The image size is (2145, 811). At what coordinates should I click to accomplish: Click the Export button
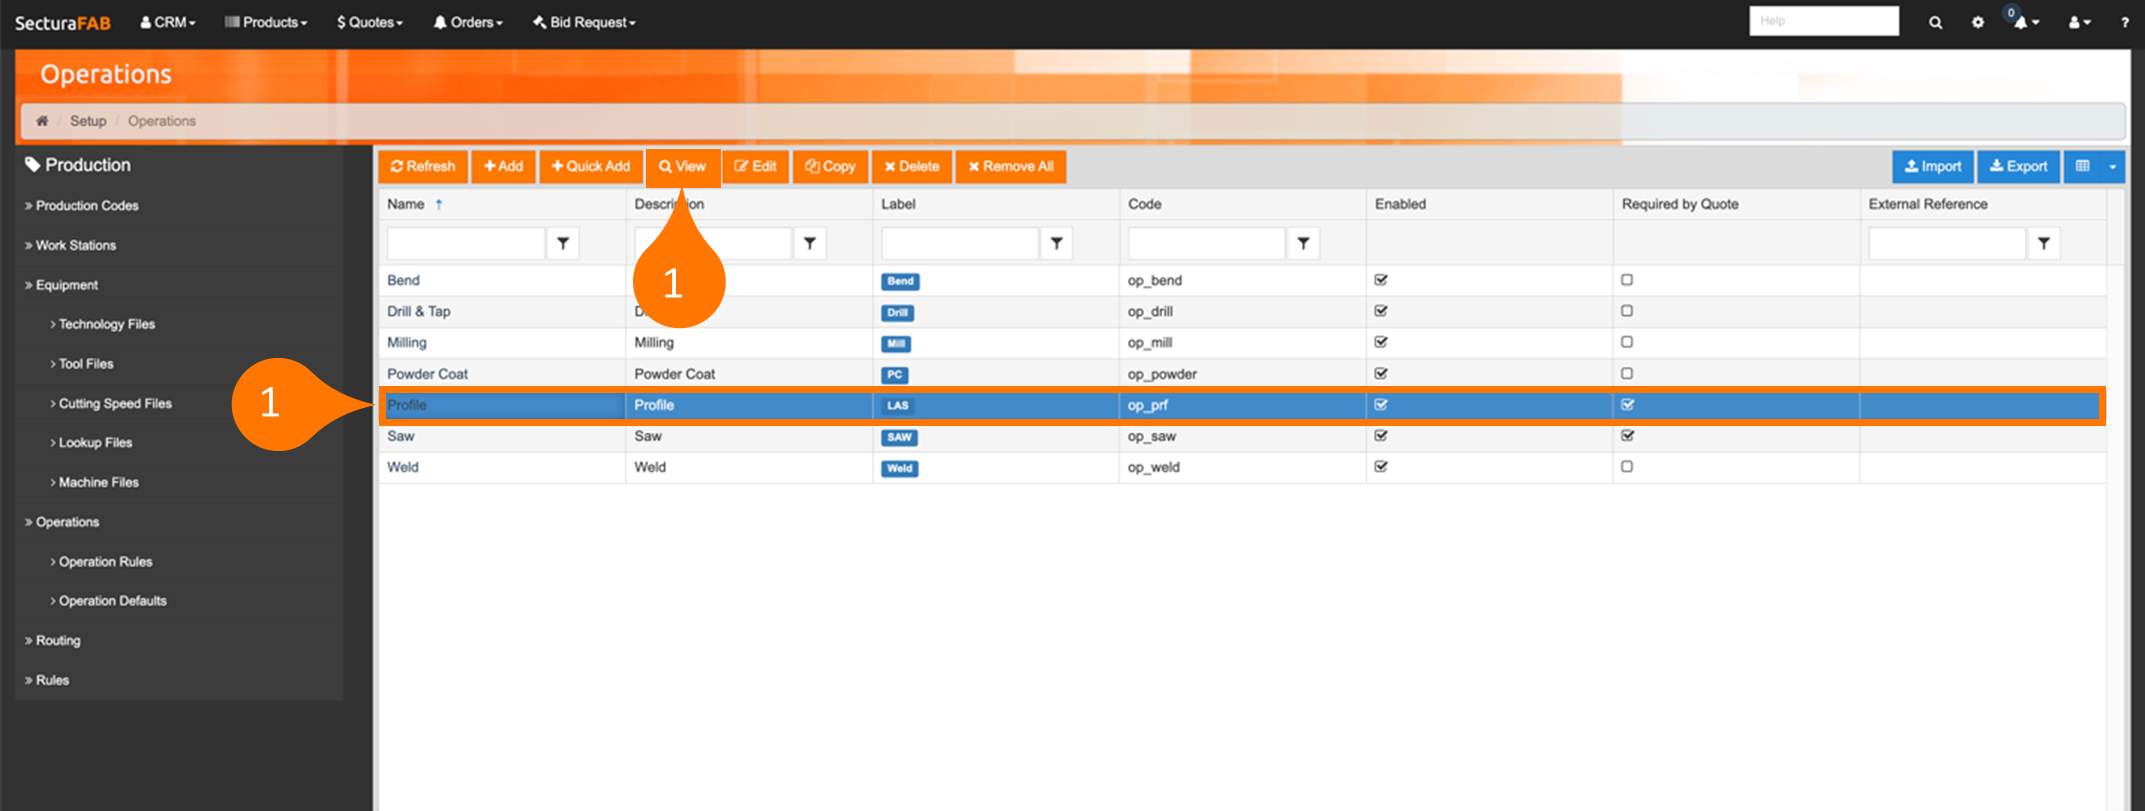pyautogui.click(x=2018, y=166)
